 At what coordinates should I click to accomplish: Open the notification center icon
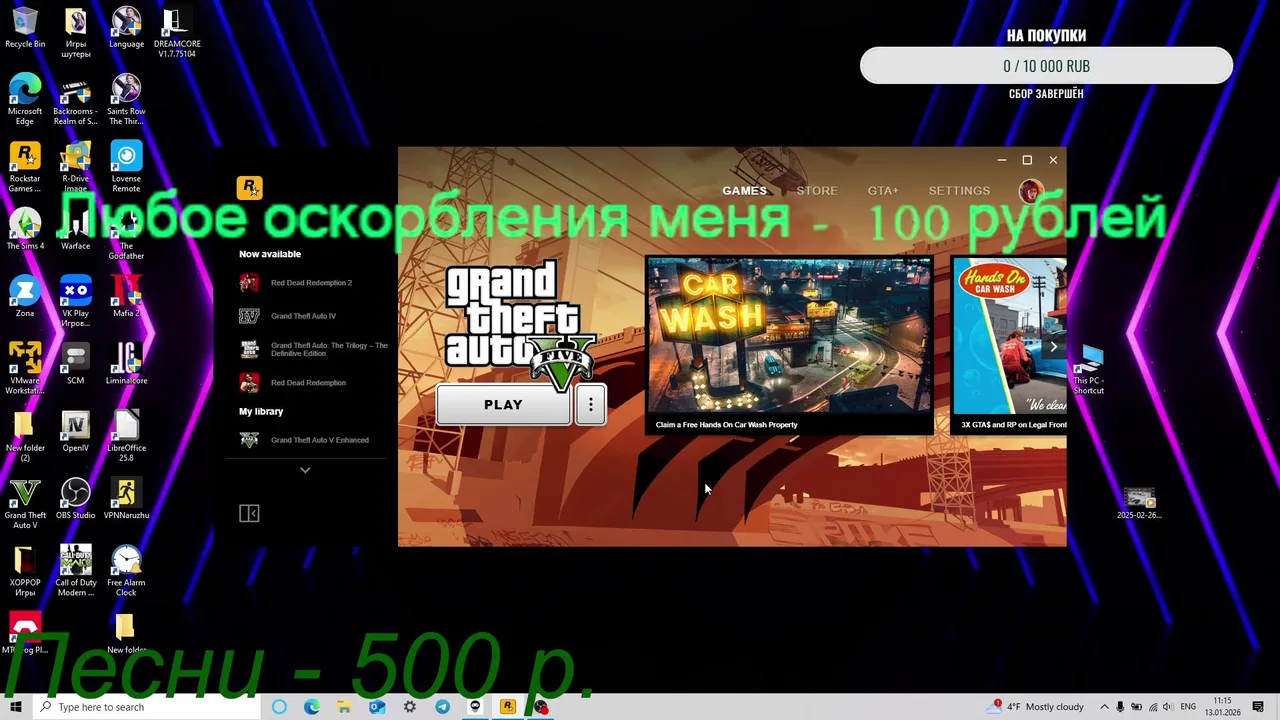[1259, 707]
